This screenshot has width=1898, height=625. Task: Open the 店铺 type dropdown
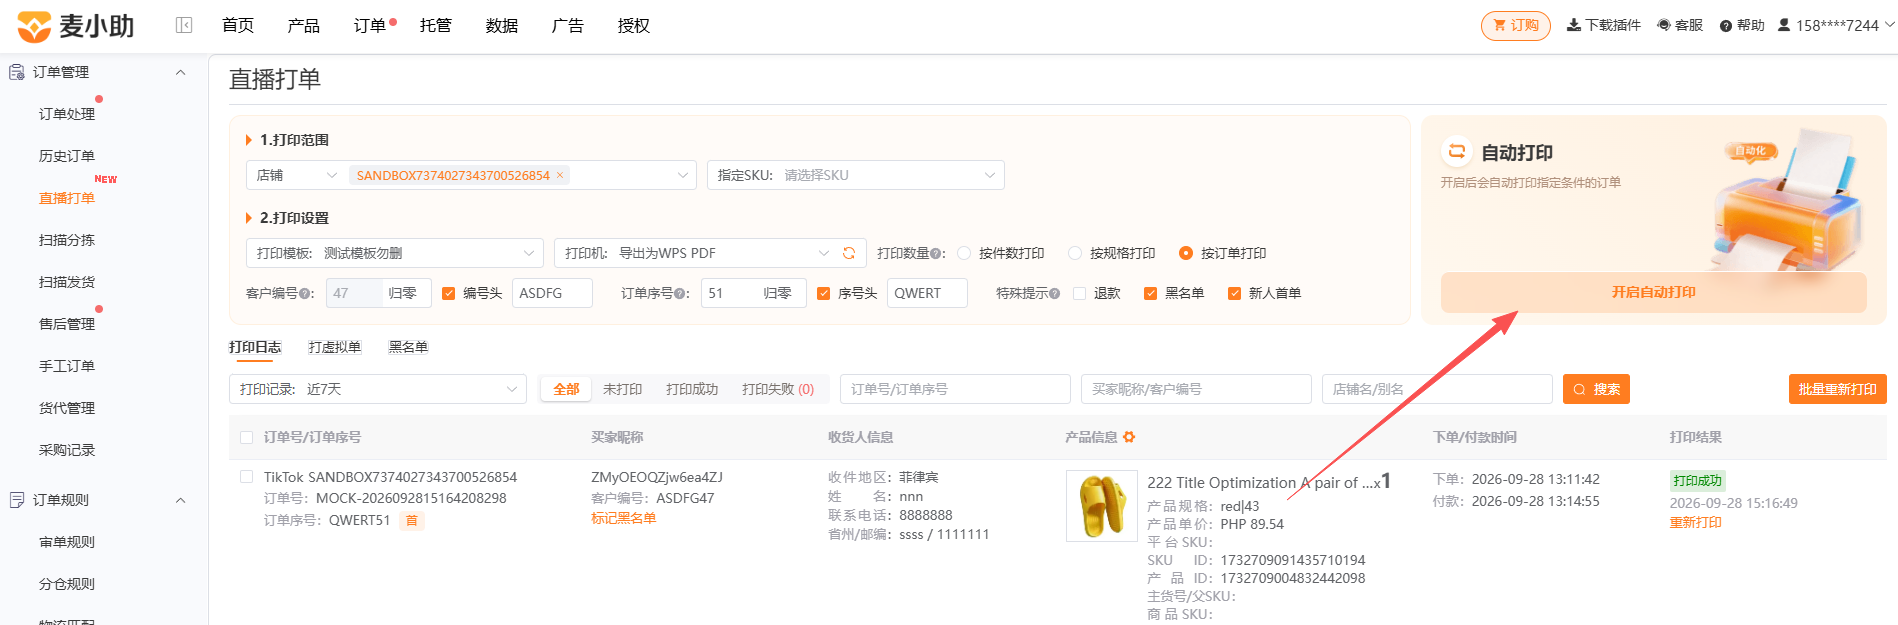click(x=296, y=175)
